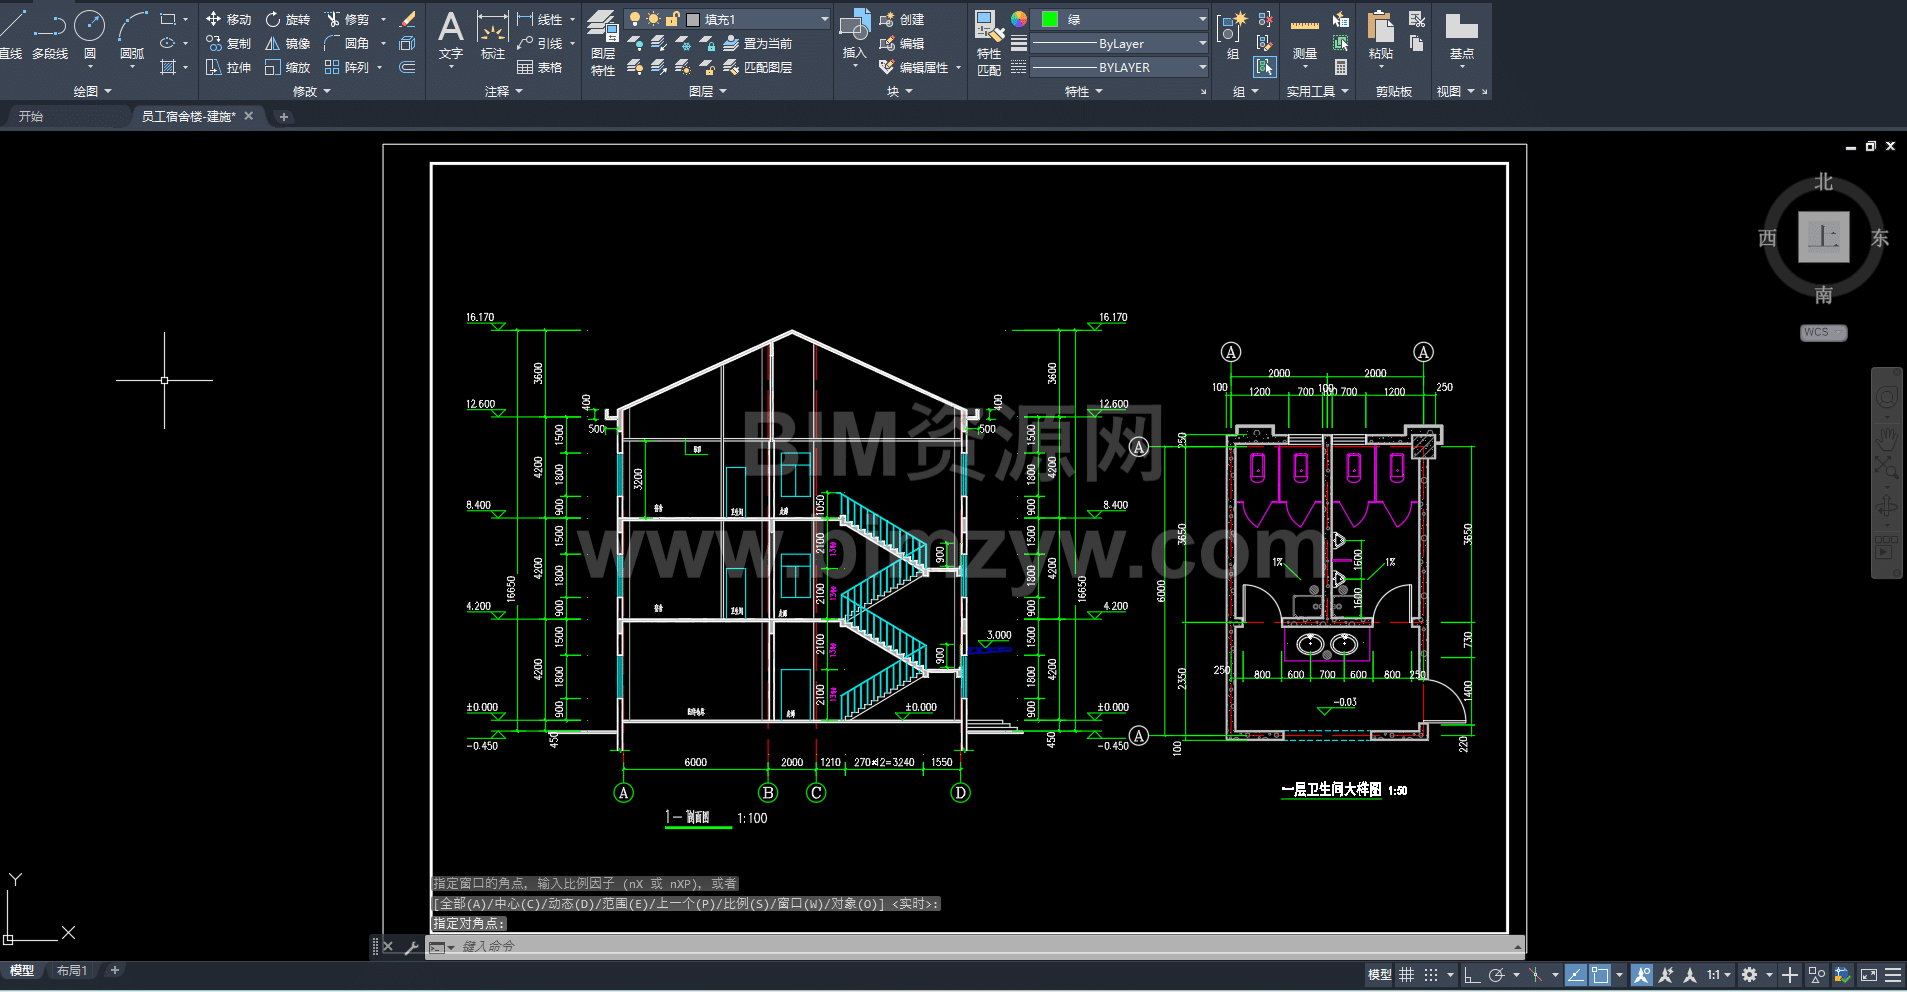
Task: Toggle object snap in status bar
Action: (1600, 974)
